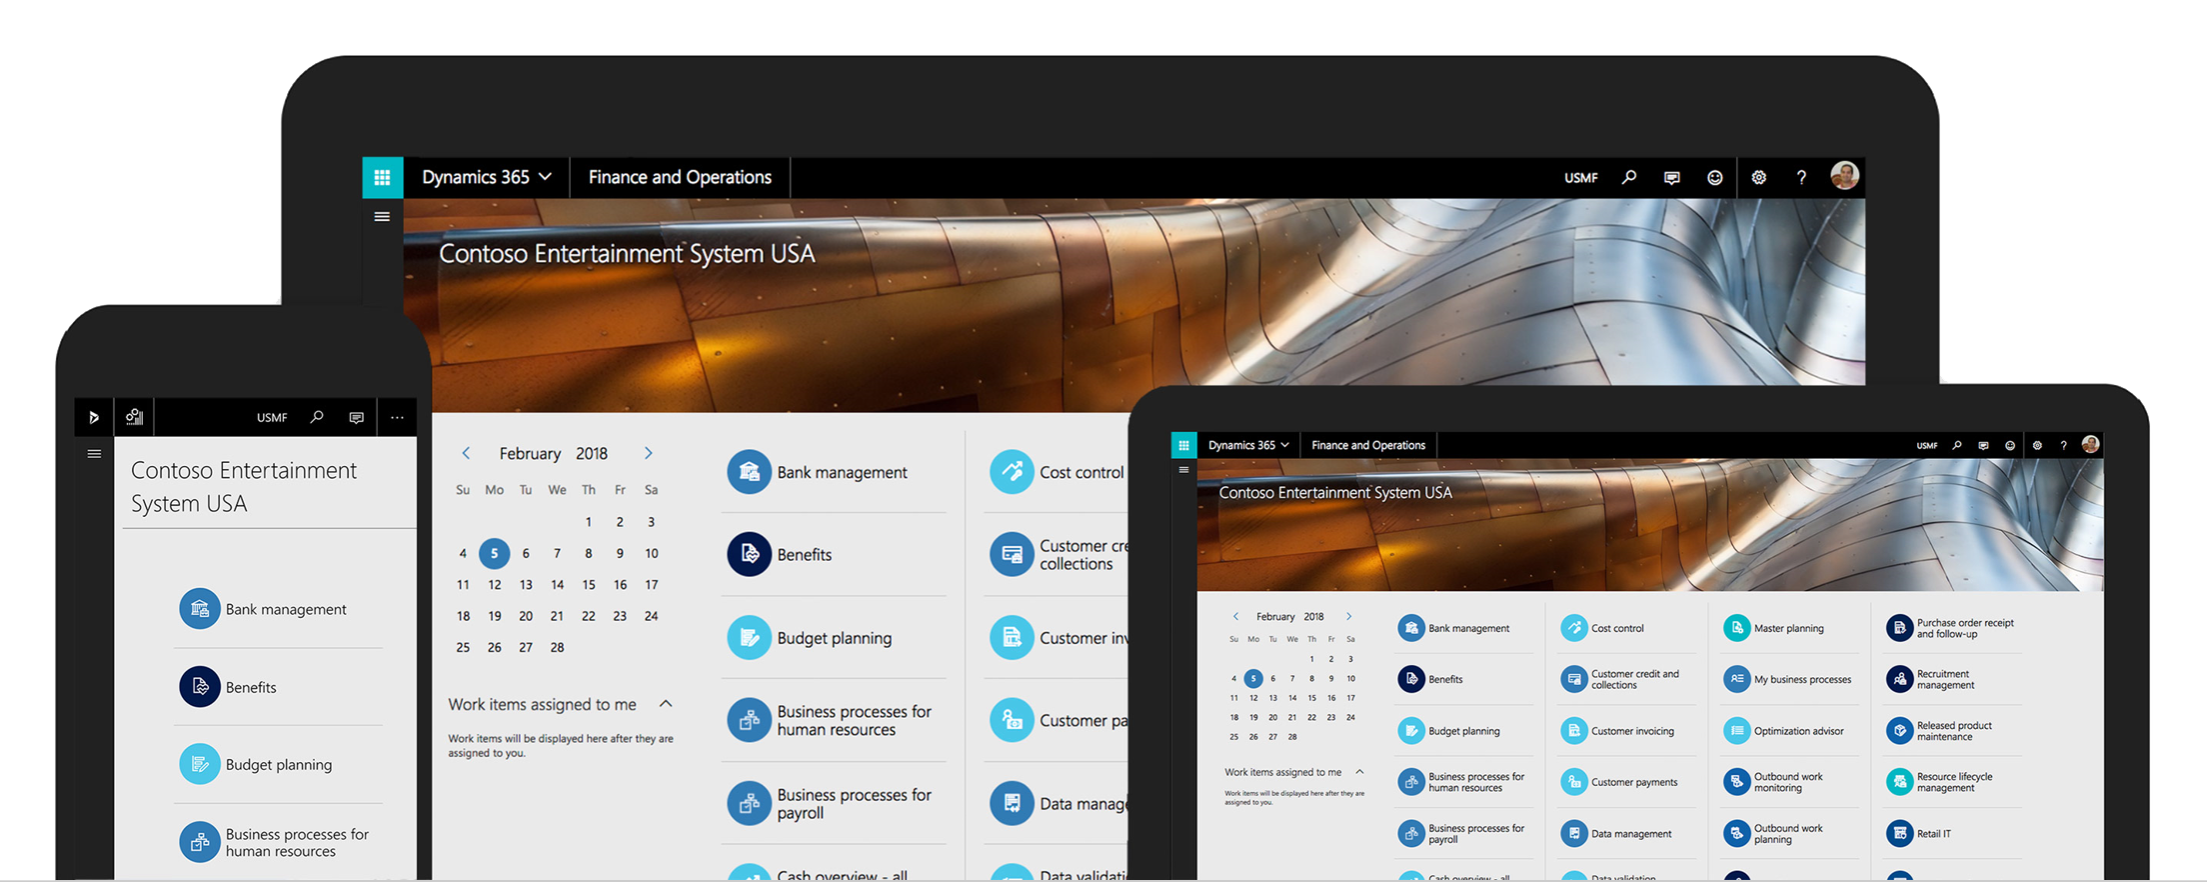Open search magnifier on the tablet header
Viewport: 2207px width, 882px height.
tap(1957, 445)
